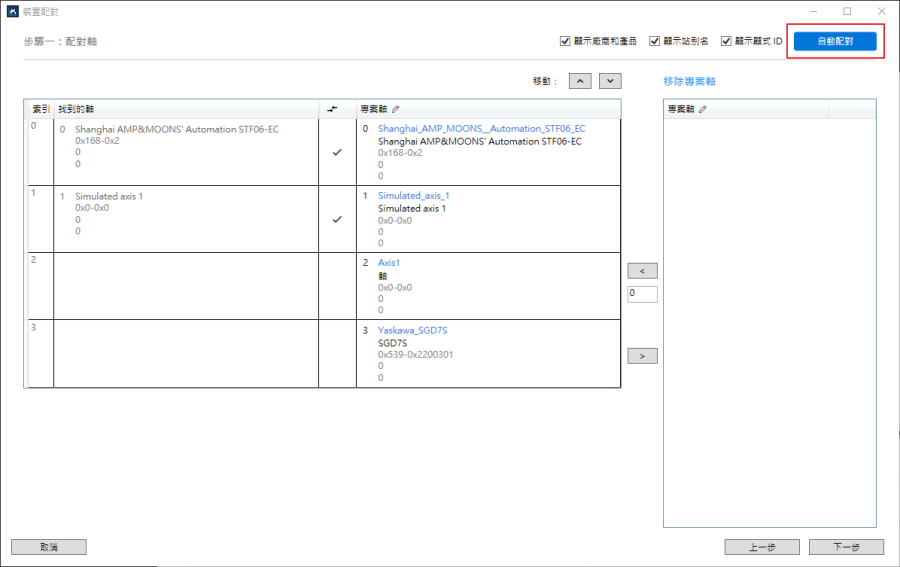Click the pairing checkmark for Simulated axis 1
The image size is (900, 567).
pos(337,219)
